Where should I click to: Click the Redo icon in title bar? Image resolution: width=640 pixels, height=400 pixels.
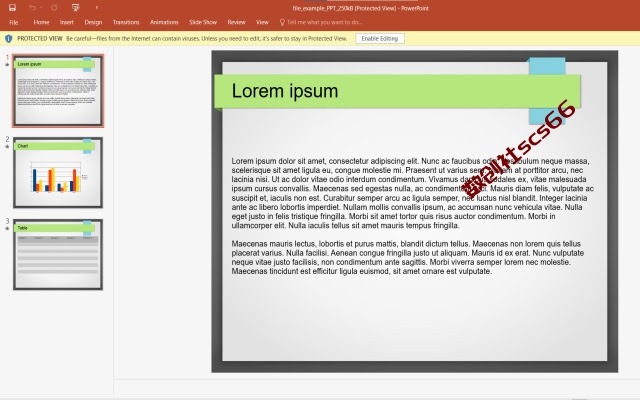tap(54, 7)
